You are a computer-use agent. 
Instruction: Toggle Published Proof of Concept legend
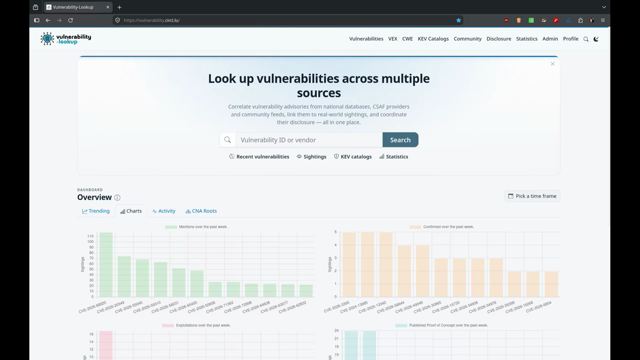click(x=441, y=325)
